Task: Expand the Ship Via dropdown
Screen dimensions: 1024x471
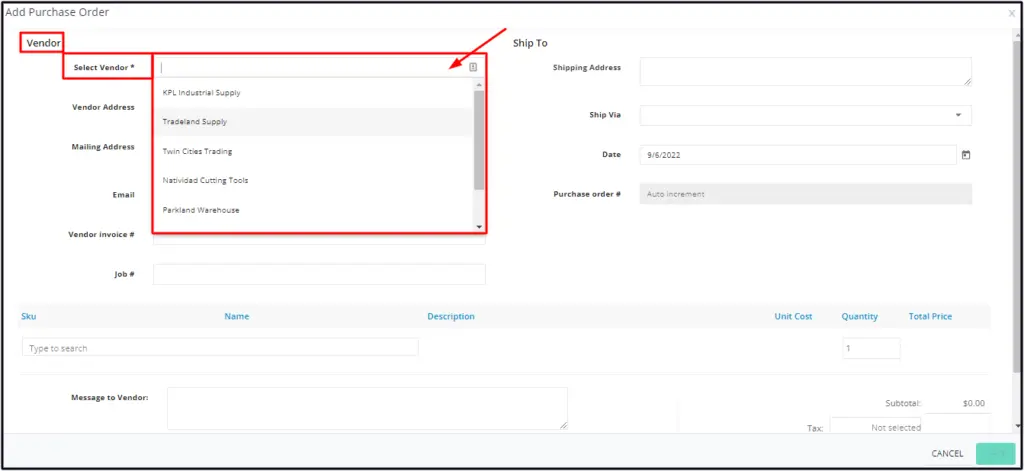Action: [805, 115]
